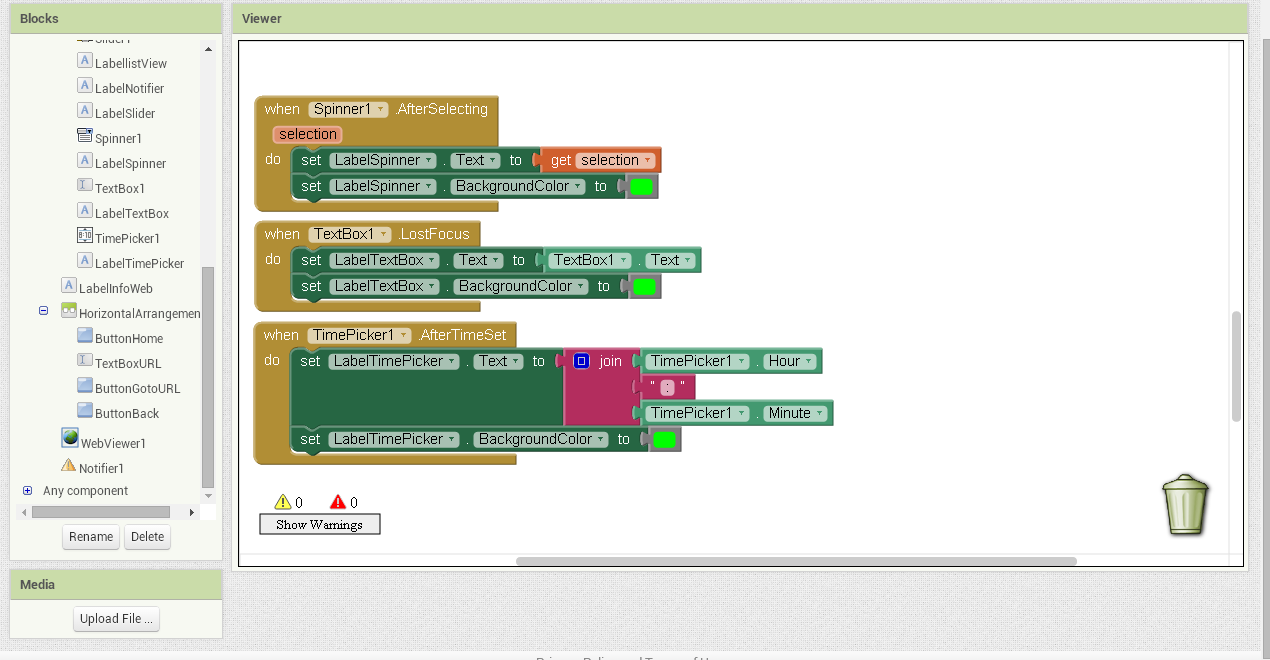Image resolution: width=1270 pixels, height=660 pixels.
Task: Open the join block mutator icon
Action: point(582,361)
